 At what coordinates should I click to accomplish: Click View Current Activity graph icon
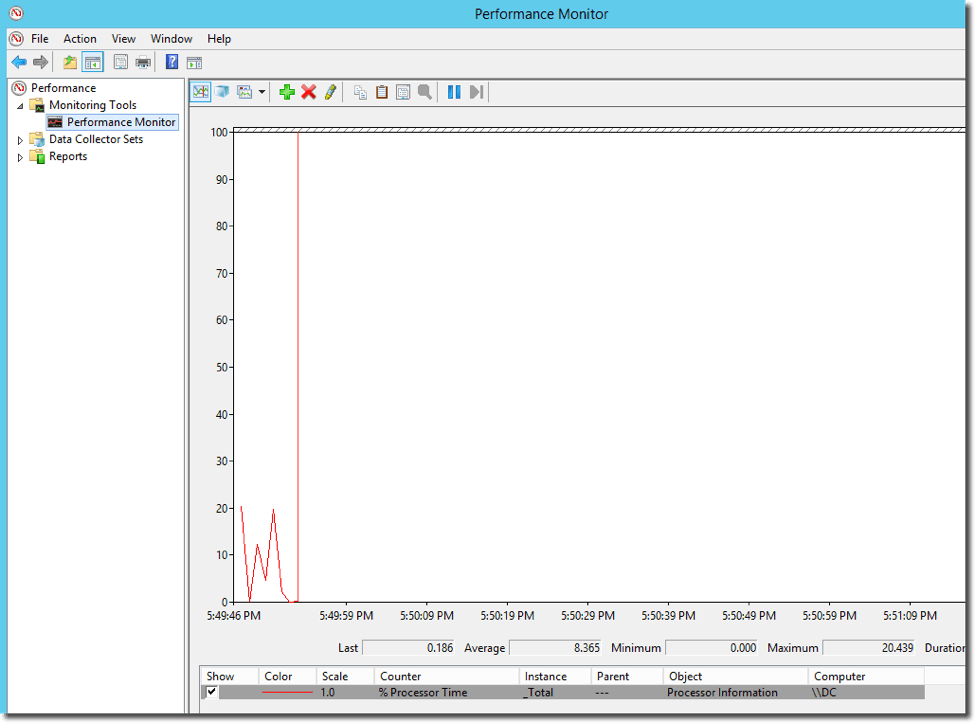(201, 92)
